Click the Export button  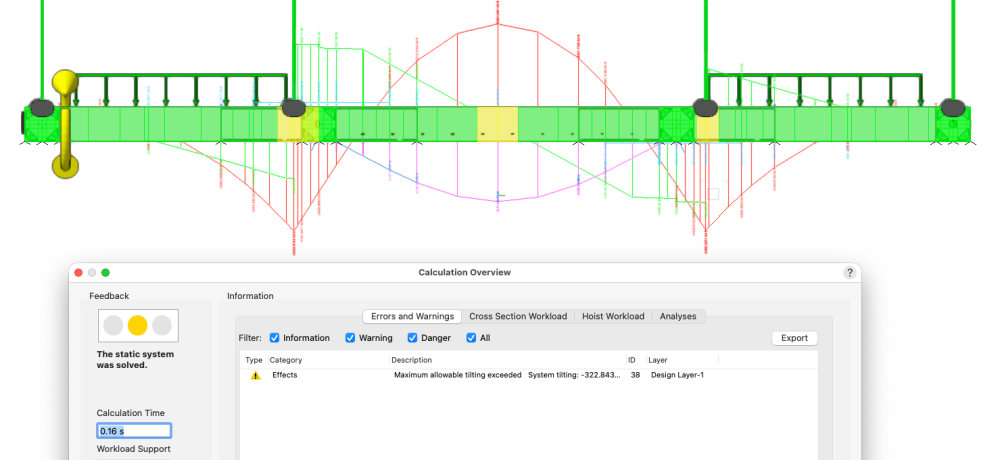point(794,338)
